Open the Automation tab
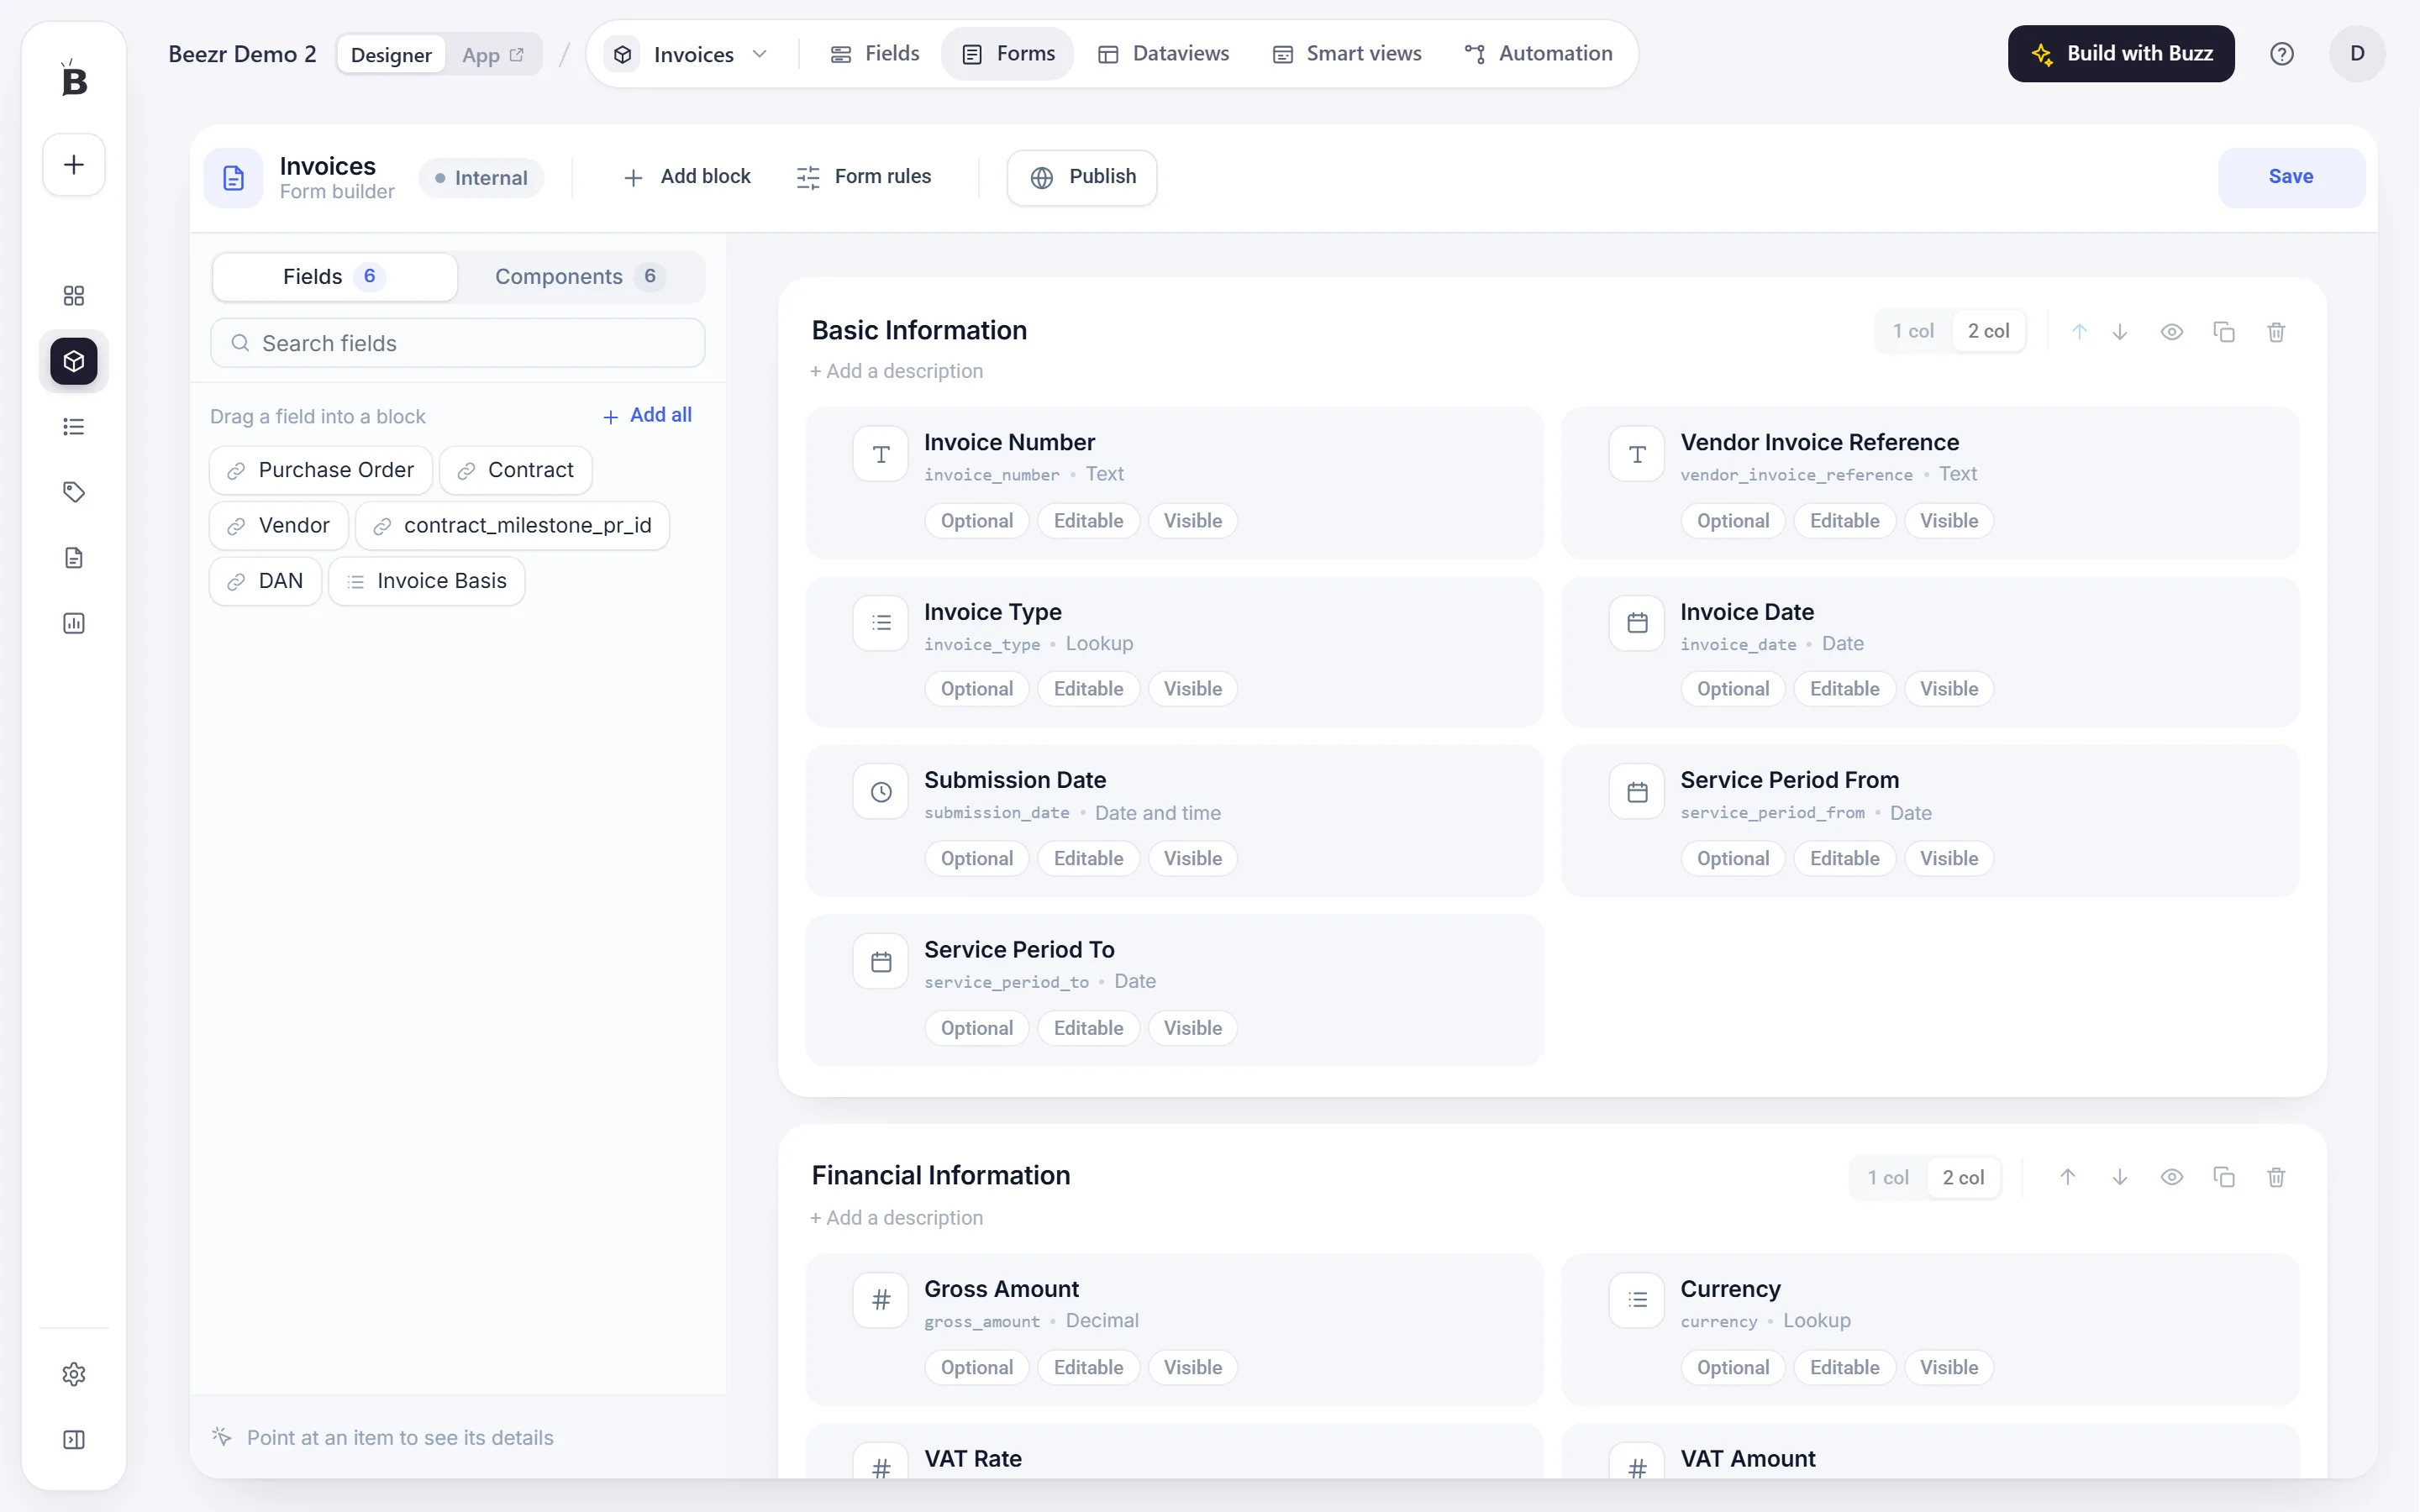 1538,54
